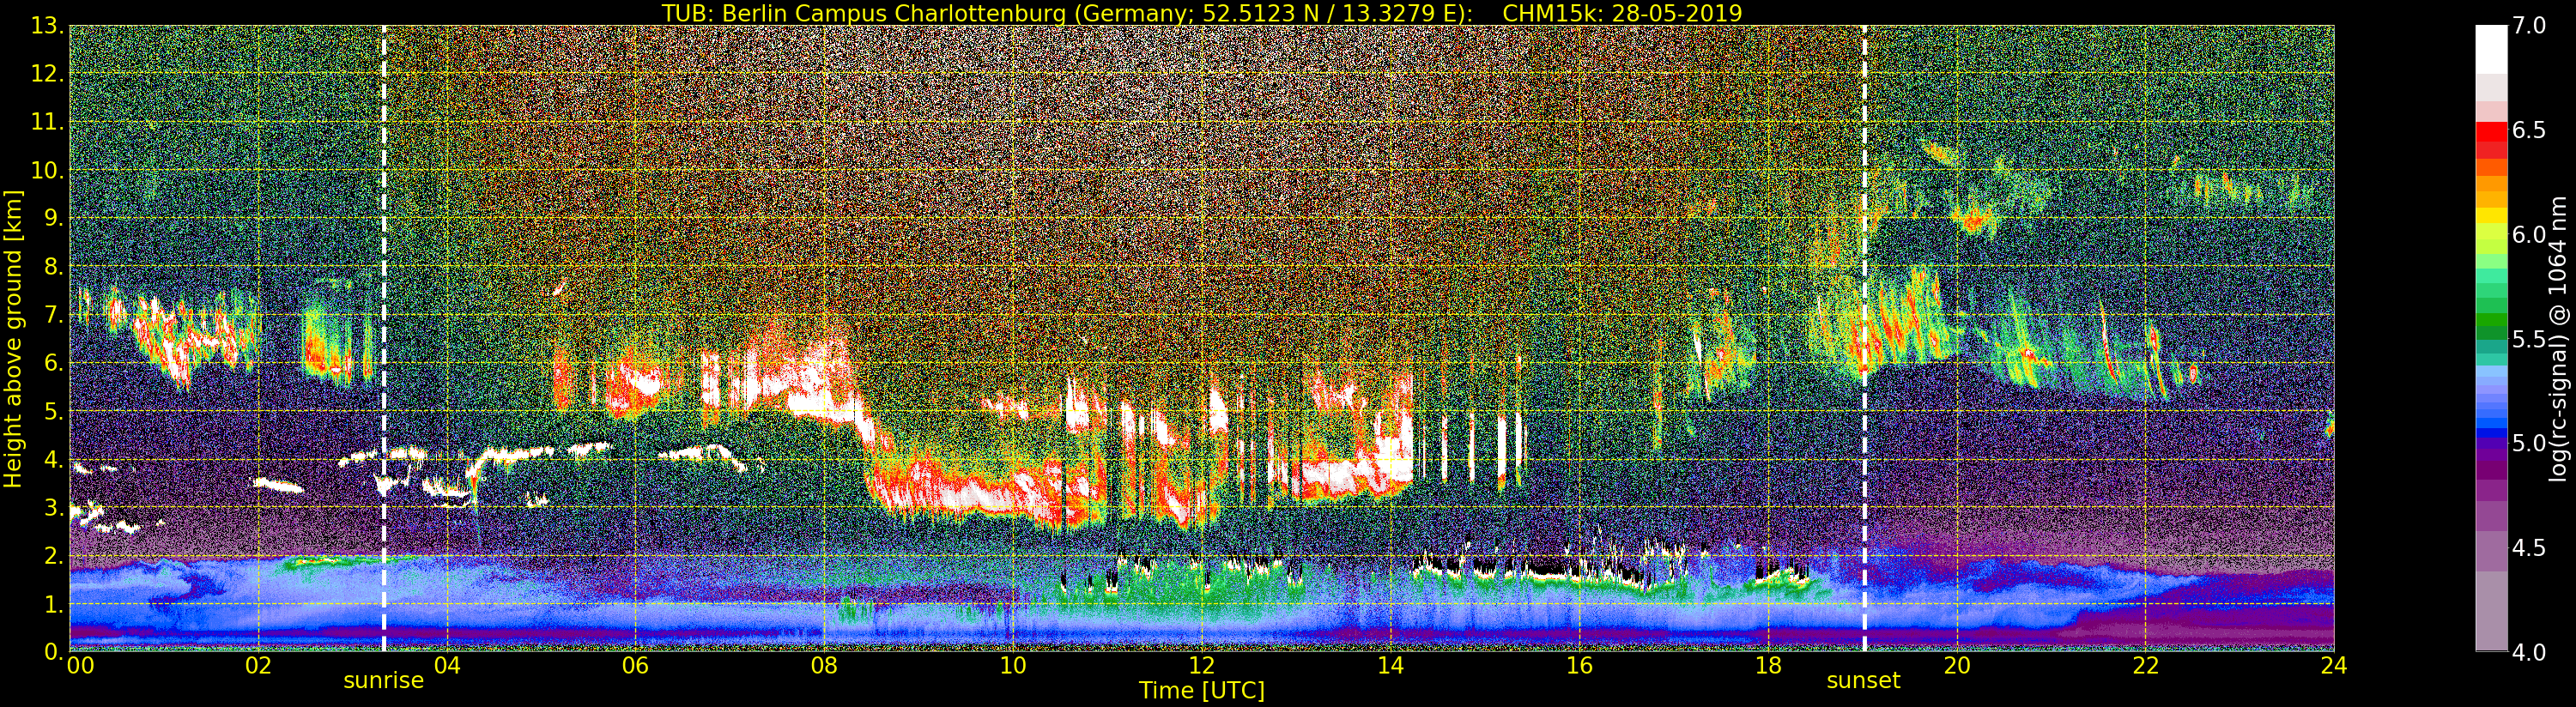Click the y-axis tick label '0.'
2576x707 pixels.
[54, 651]
